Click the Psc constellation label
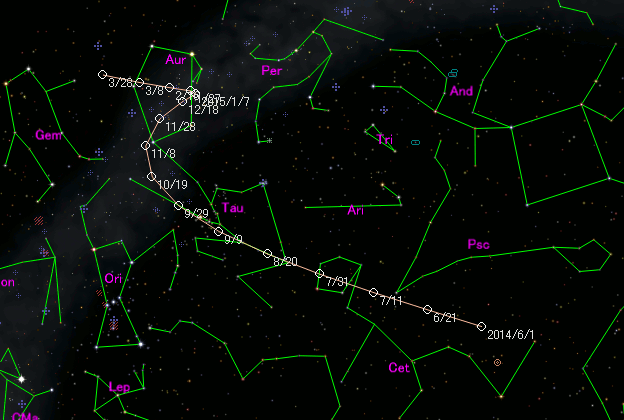The image size is (624, 420). tap(478, 244)
